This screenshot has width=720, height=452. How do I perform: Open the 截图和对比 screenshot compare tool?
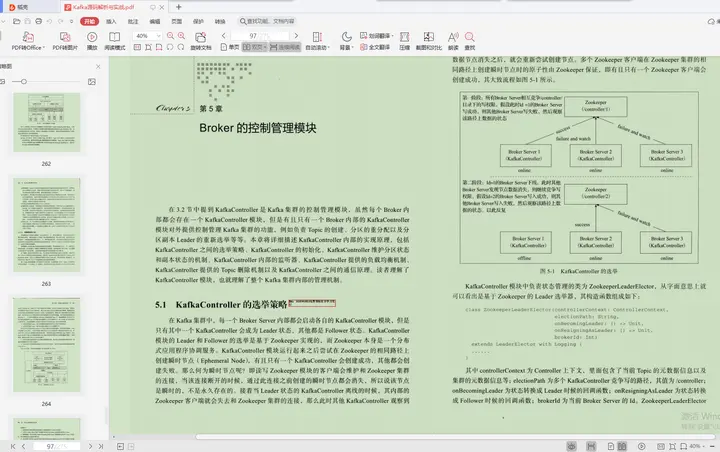pos(429,41)
